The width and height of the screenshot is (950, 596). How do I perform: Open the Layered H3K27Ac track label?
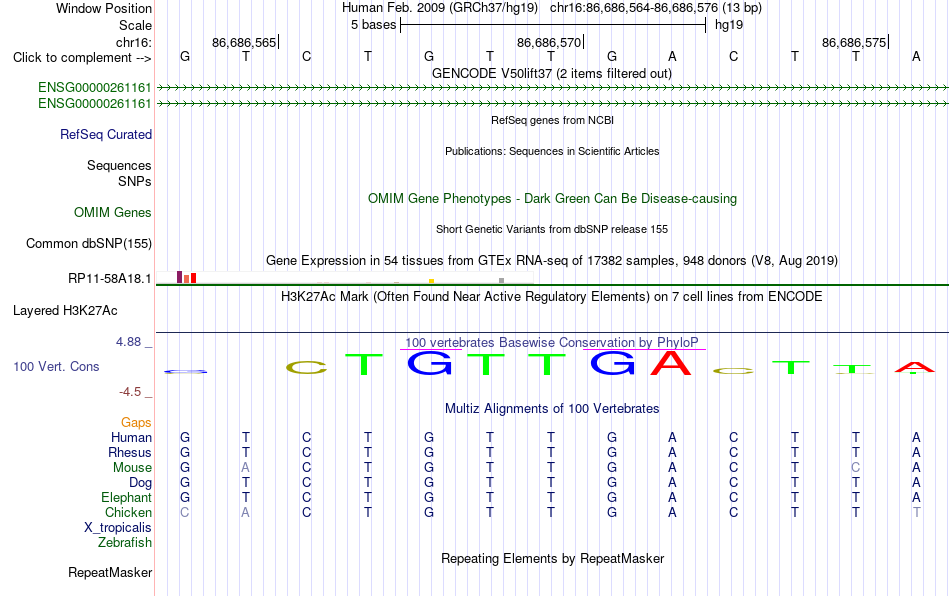tap(65, 311)
